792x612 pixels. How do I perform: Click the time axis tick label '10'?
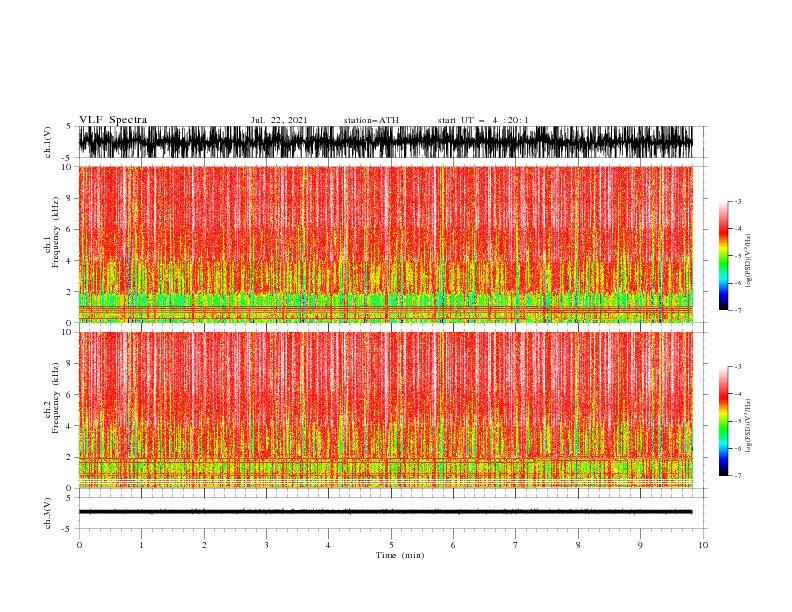(703, 545)
